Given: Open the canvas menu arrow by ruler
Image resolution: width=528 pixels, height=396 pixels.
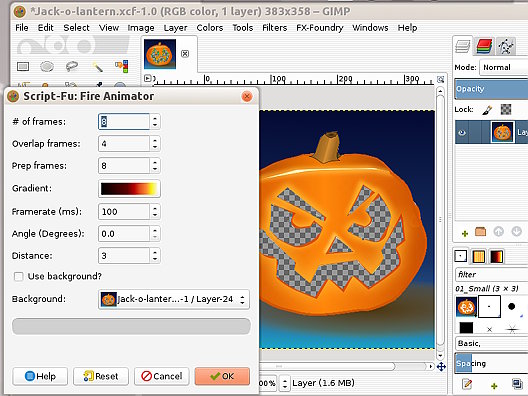Looking at the screenshot, I should [147, 78].
